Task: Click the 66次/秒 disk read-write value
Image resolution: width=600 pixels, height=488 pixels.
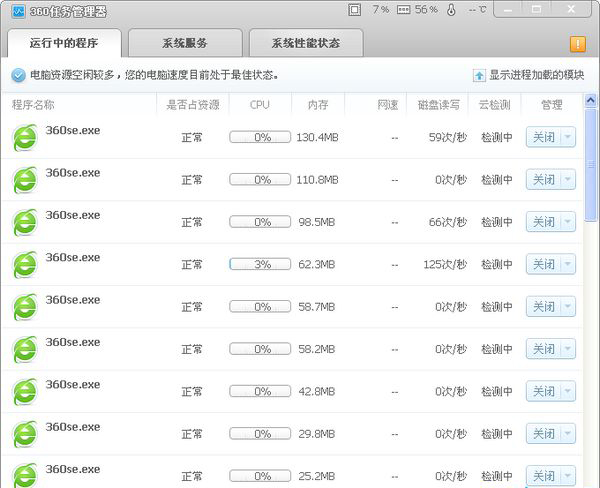Action: [x=448, y=222]
